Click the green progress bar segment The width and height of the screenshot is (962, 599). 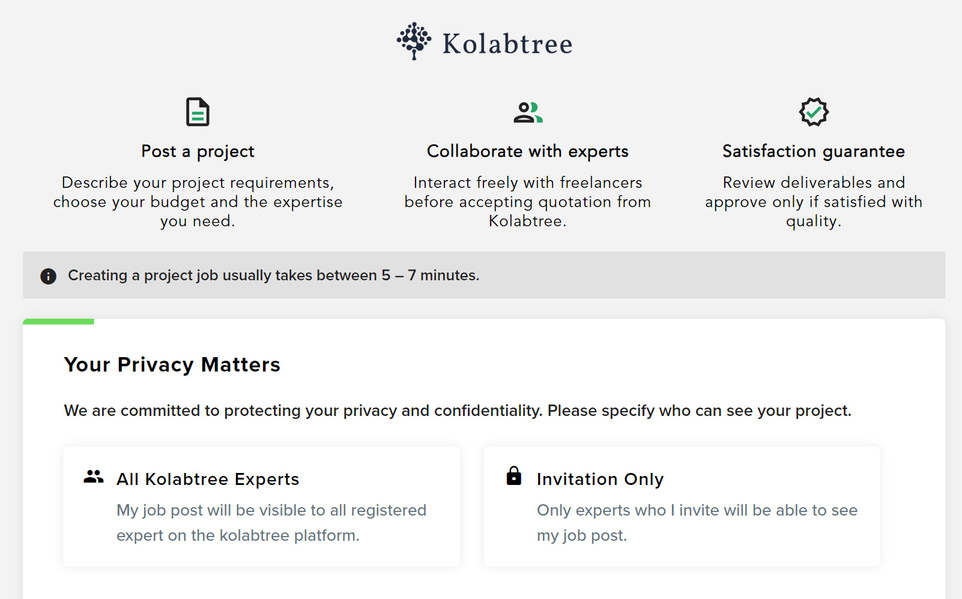(x=58, y=322)
